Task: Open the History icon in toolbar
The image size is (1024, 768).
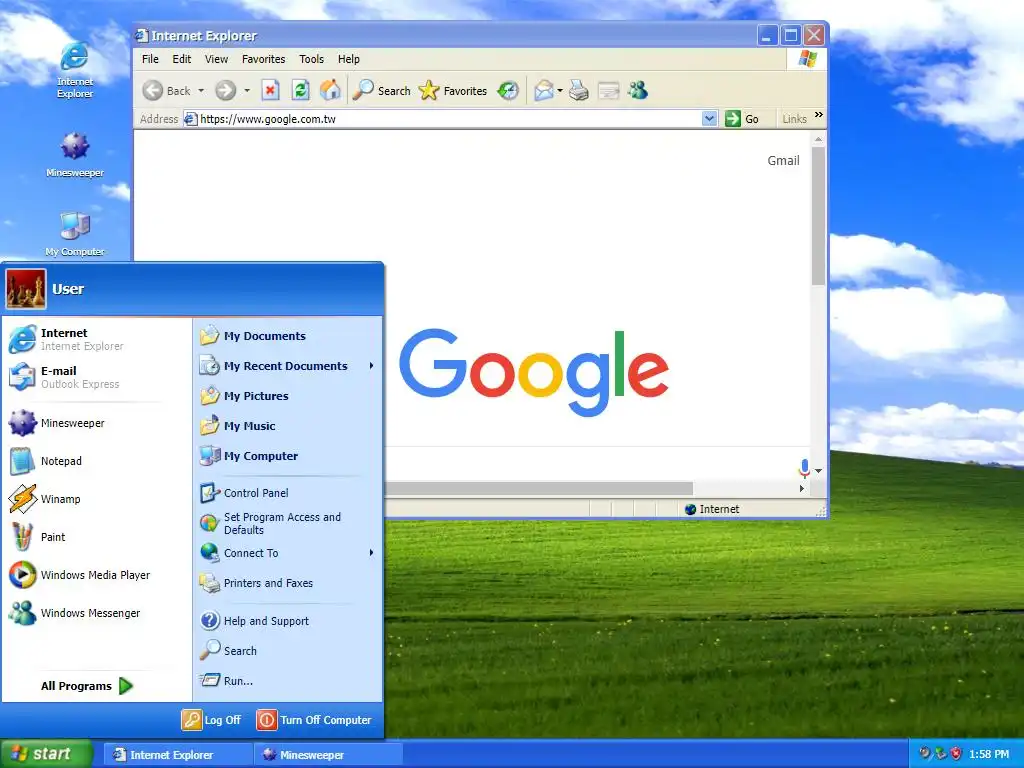Action: [x=508, y=90]
